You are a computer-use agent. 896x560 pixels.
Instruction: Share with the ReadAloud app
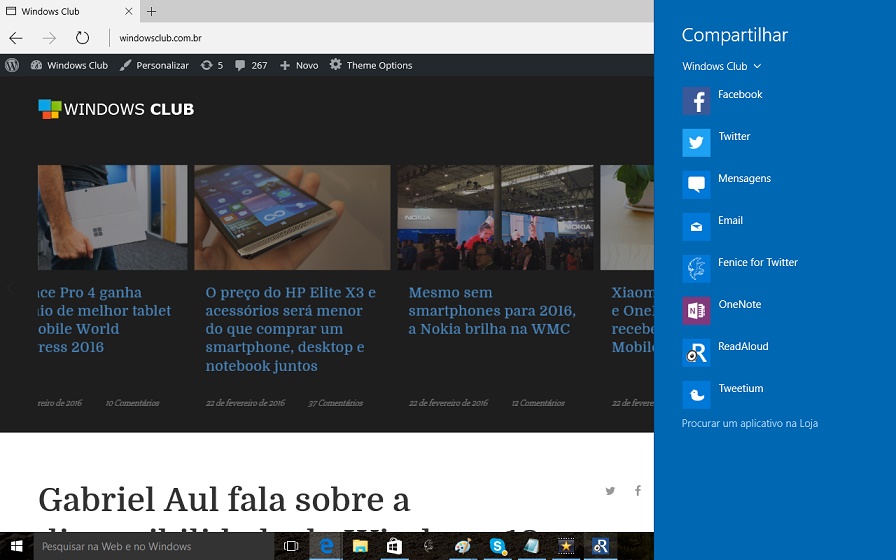pos(696,353)
